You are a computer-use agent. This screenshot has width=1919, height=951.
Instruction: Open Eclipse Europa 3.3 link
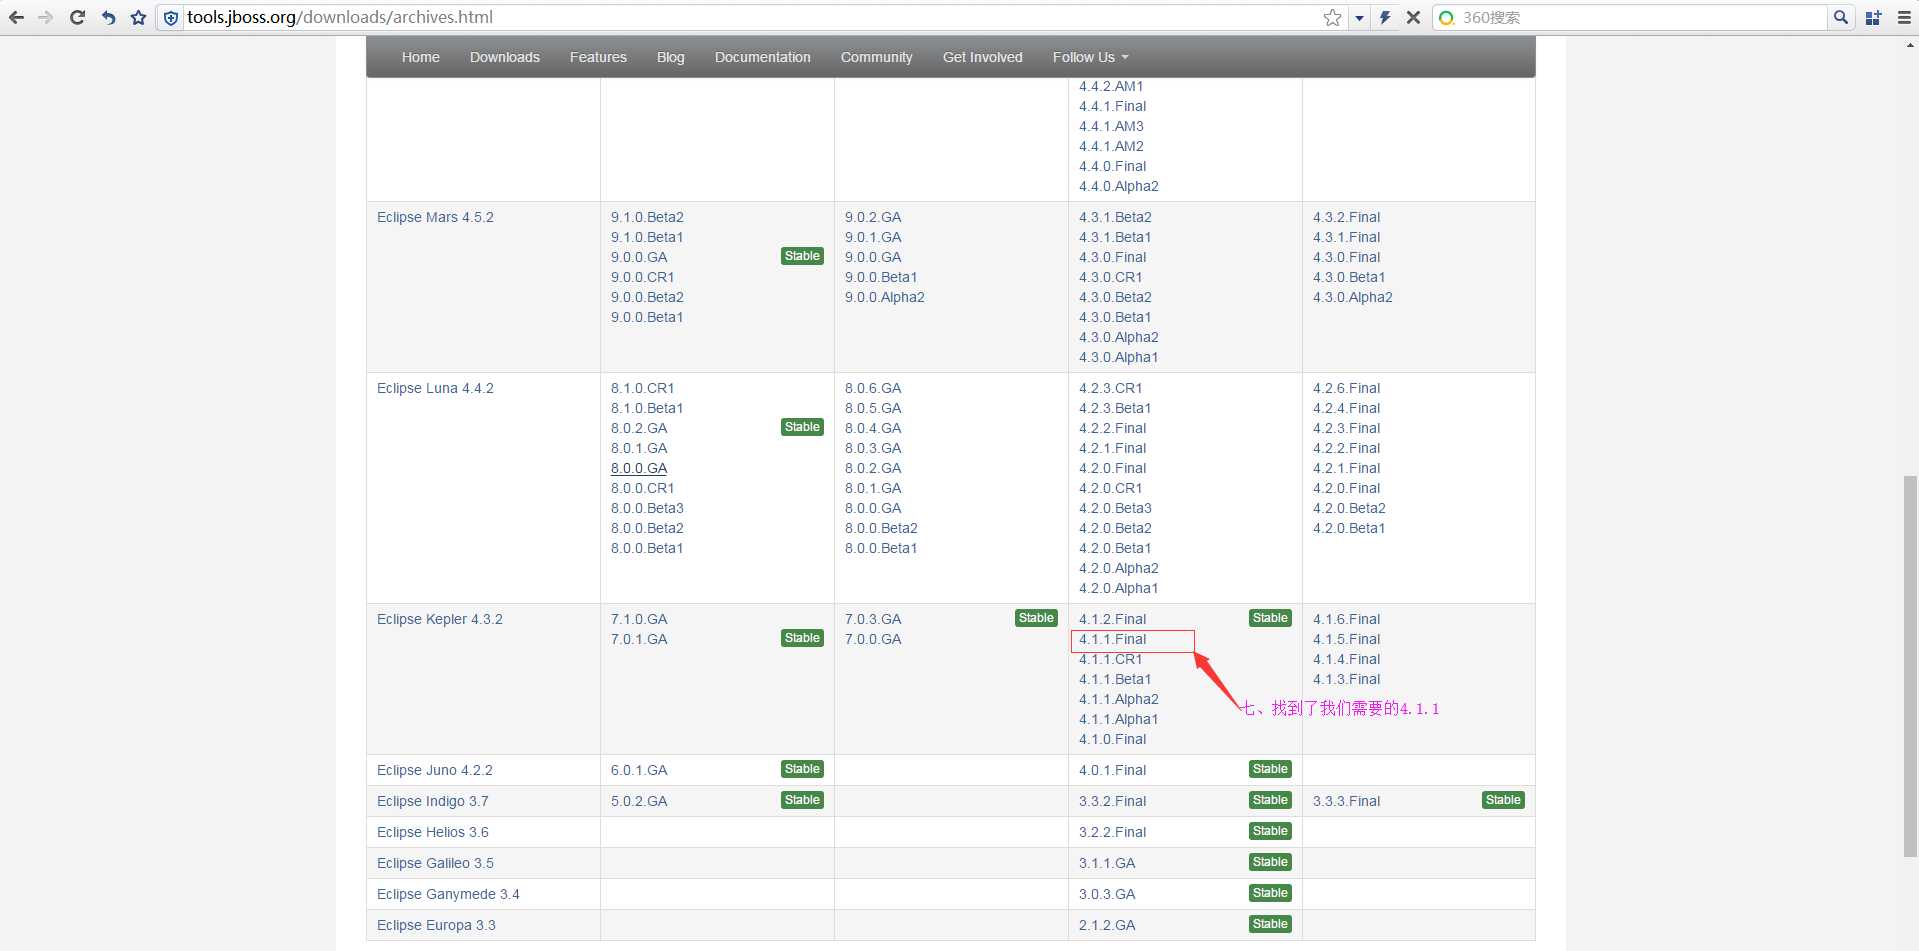click(x=436, y=925)
